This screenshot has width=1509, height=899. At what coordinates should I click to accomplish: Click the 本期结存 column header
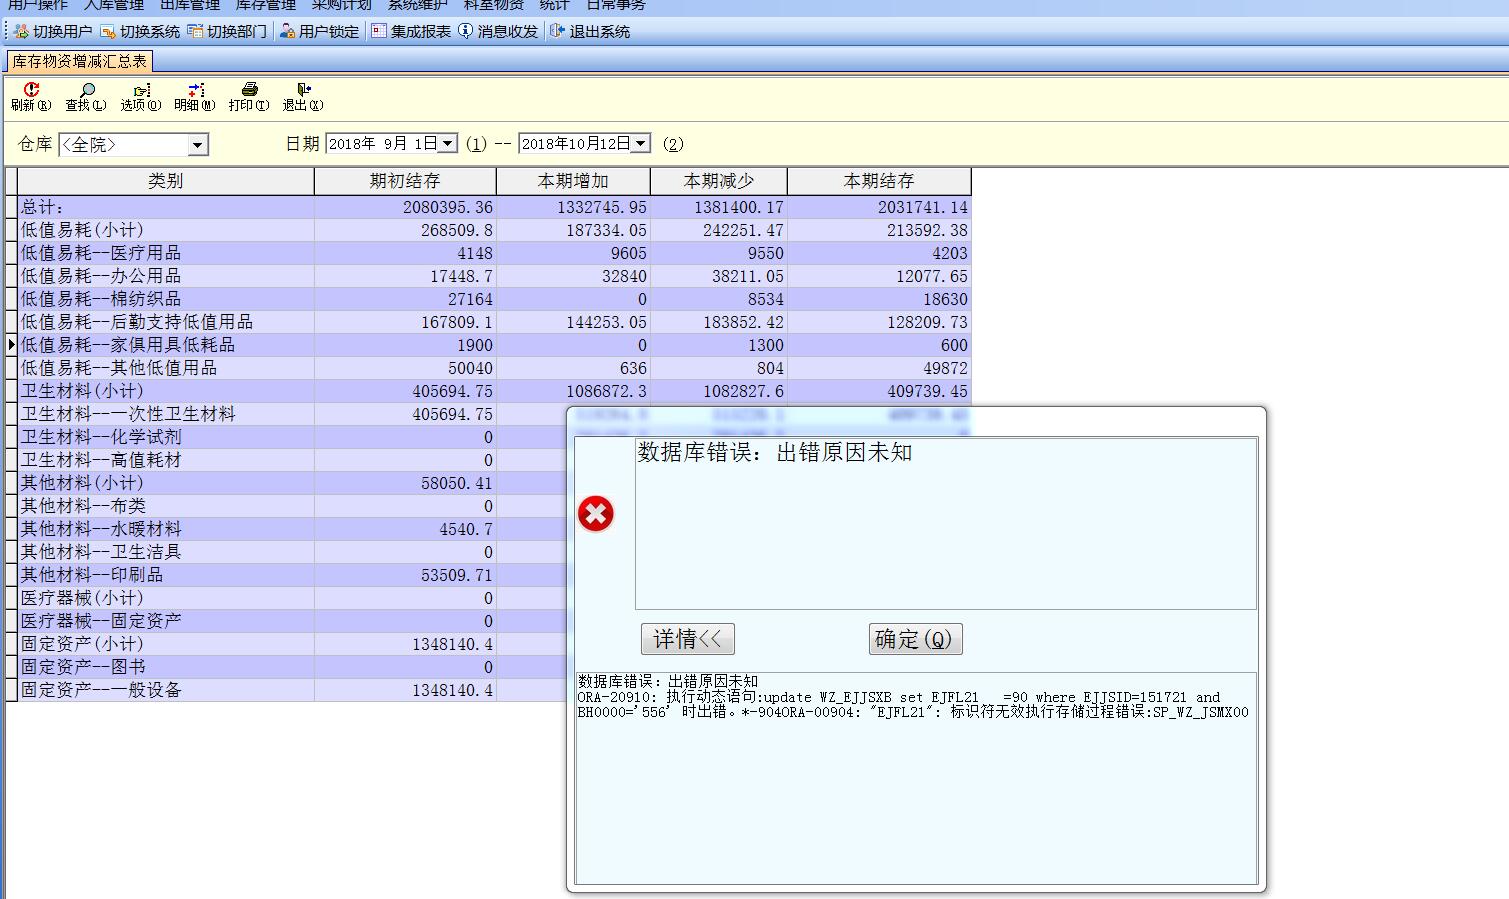pyautogui.click(x=879, y=181)
